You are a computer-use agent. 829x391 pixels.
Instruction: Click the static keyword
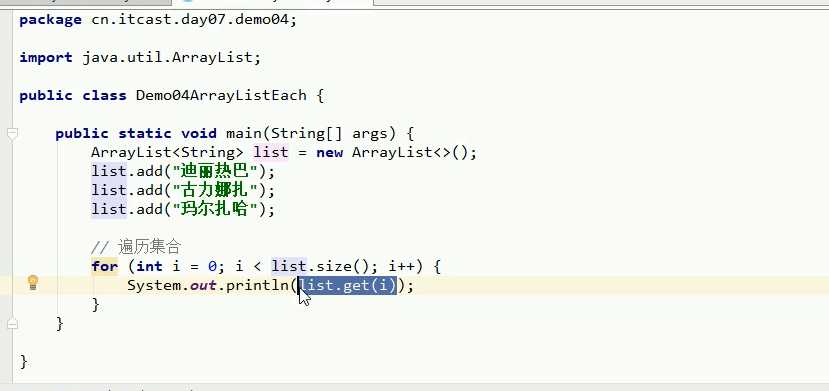click(x=145, y=134)
